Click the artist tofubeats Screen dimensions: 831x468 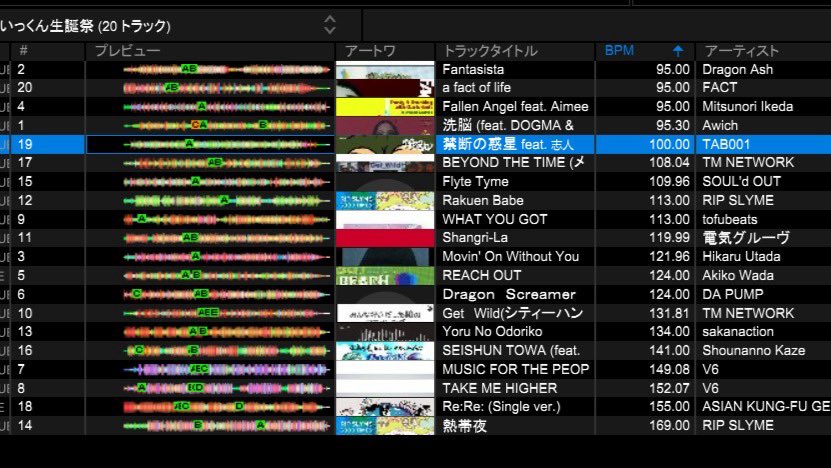[x=729, y=219]
